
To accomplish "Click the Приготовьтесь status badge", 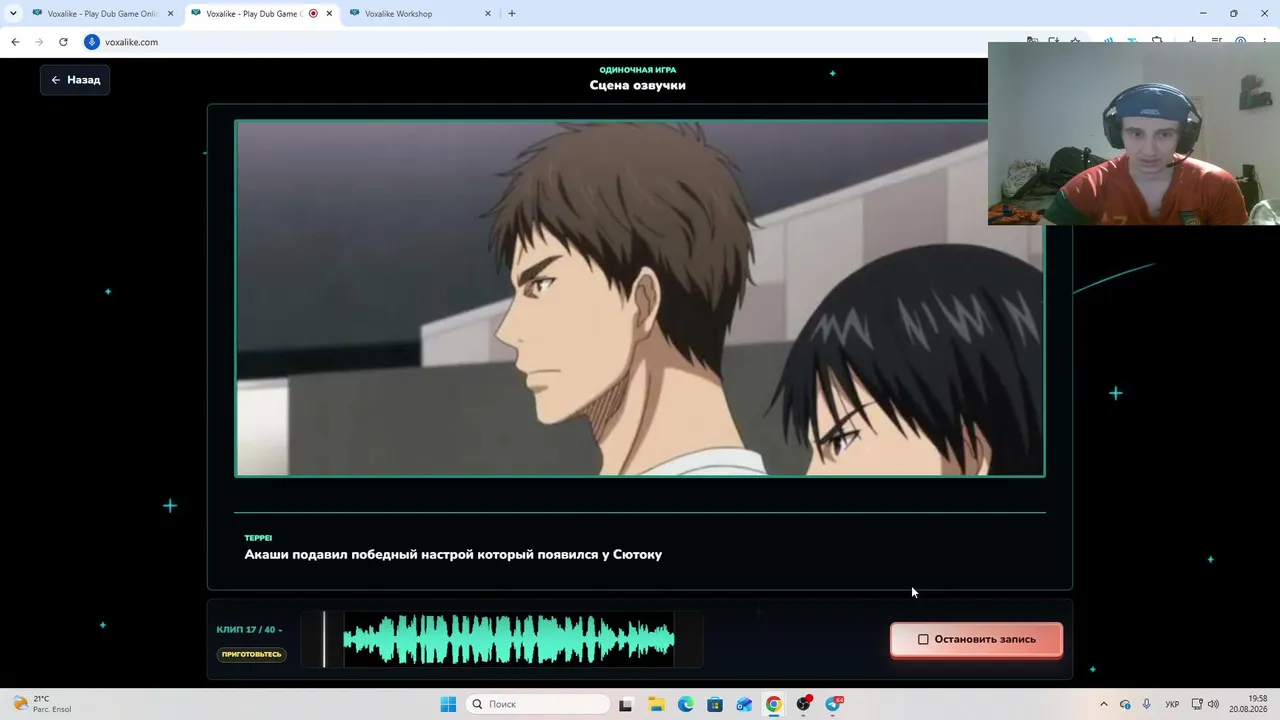I will pos(252,654).
